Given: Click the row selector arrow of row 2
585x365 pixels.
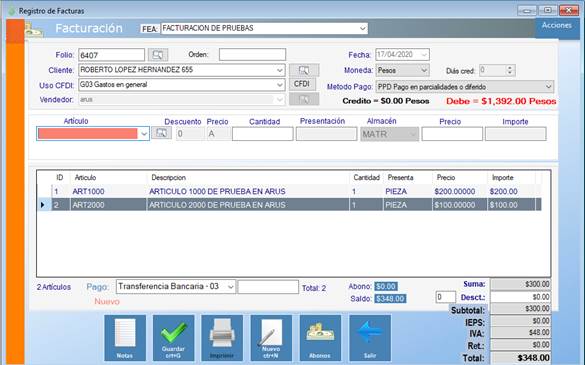Looking at the screenshot, I should (43, 205).
